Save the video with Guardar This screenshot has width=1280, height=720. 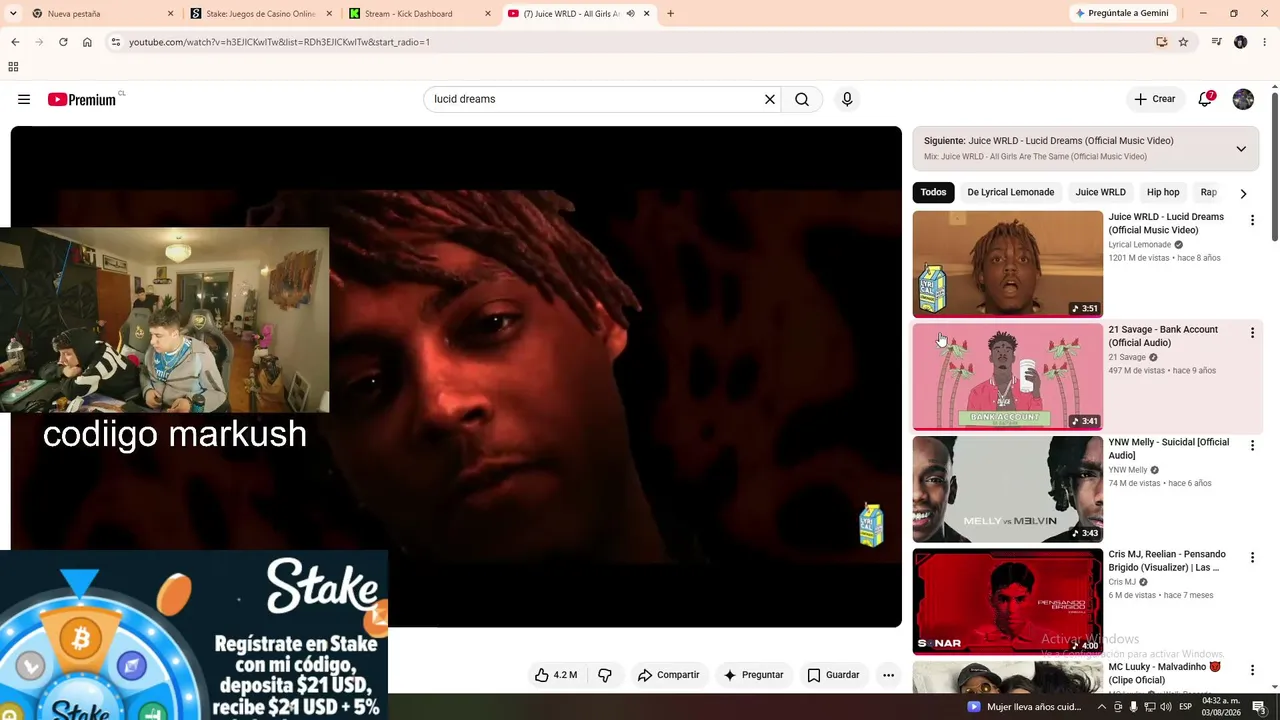(x=833, y=675)
